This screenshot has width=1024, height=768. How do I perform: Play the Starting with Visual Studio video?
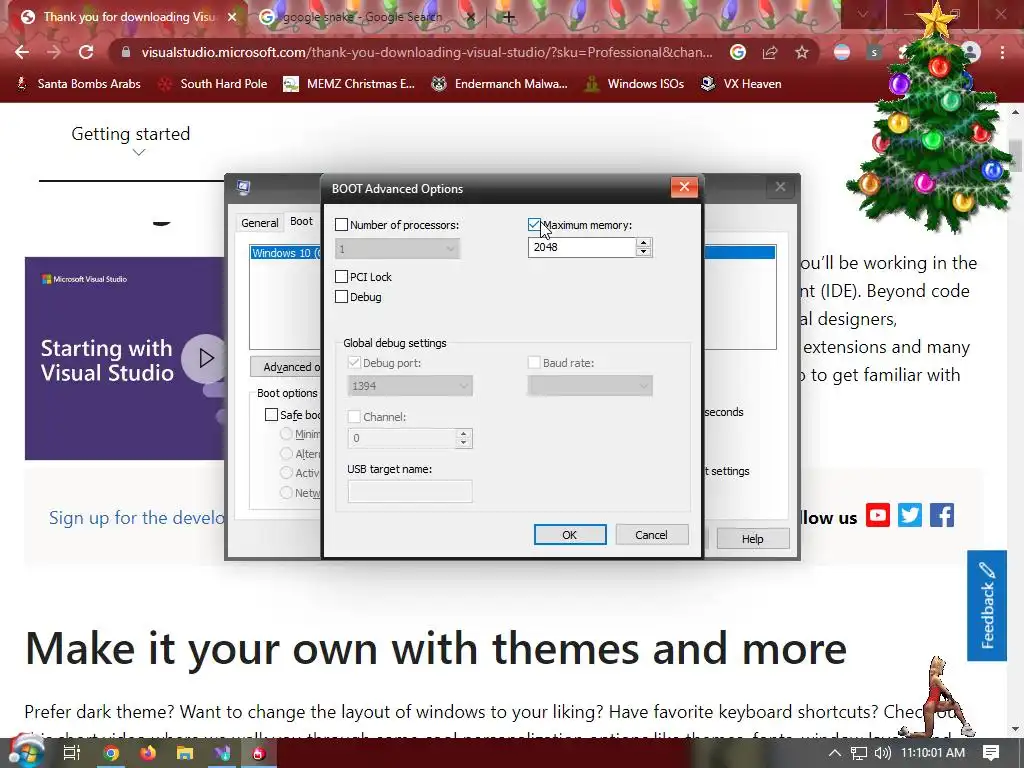click(x=205, y=358)
